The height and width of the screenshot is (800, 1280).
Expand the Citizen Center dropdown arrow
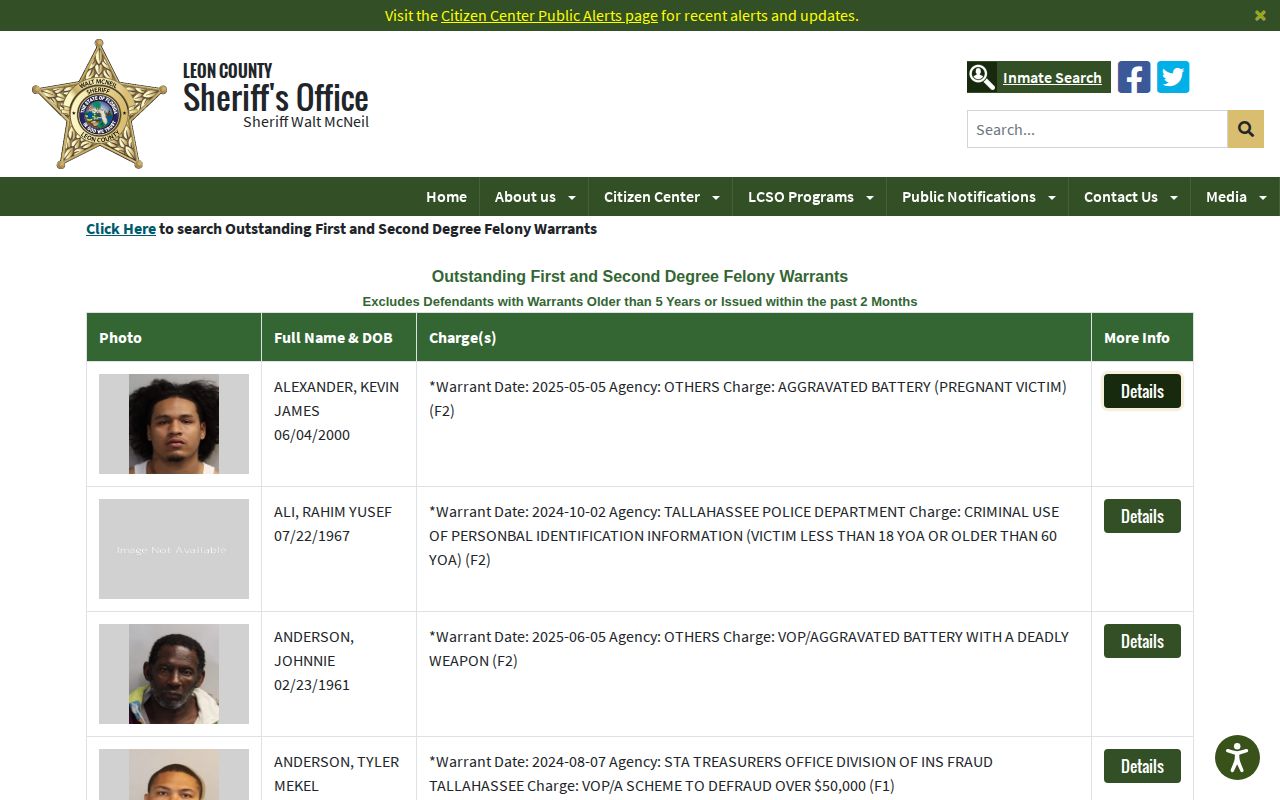click(x=716, y=197)
